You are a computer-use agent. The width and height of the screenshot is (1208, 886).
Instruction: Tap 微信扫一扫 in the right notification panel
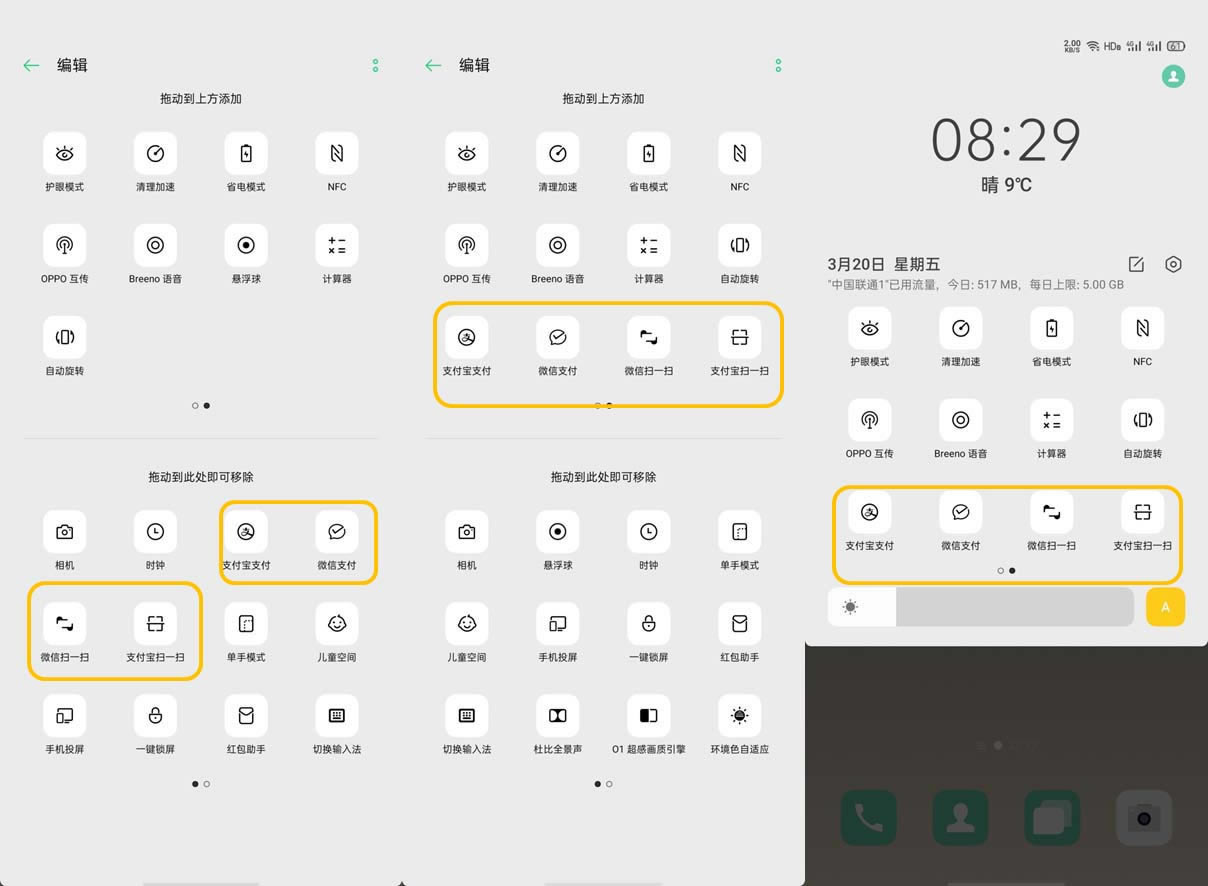click(1052, 512)
